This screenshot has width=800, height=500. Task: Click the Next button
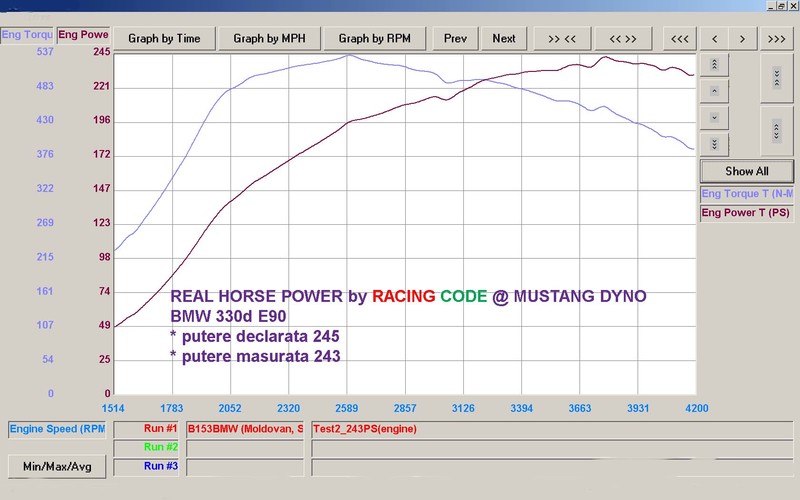(504, 39)
